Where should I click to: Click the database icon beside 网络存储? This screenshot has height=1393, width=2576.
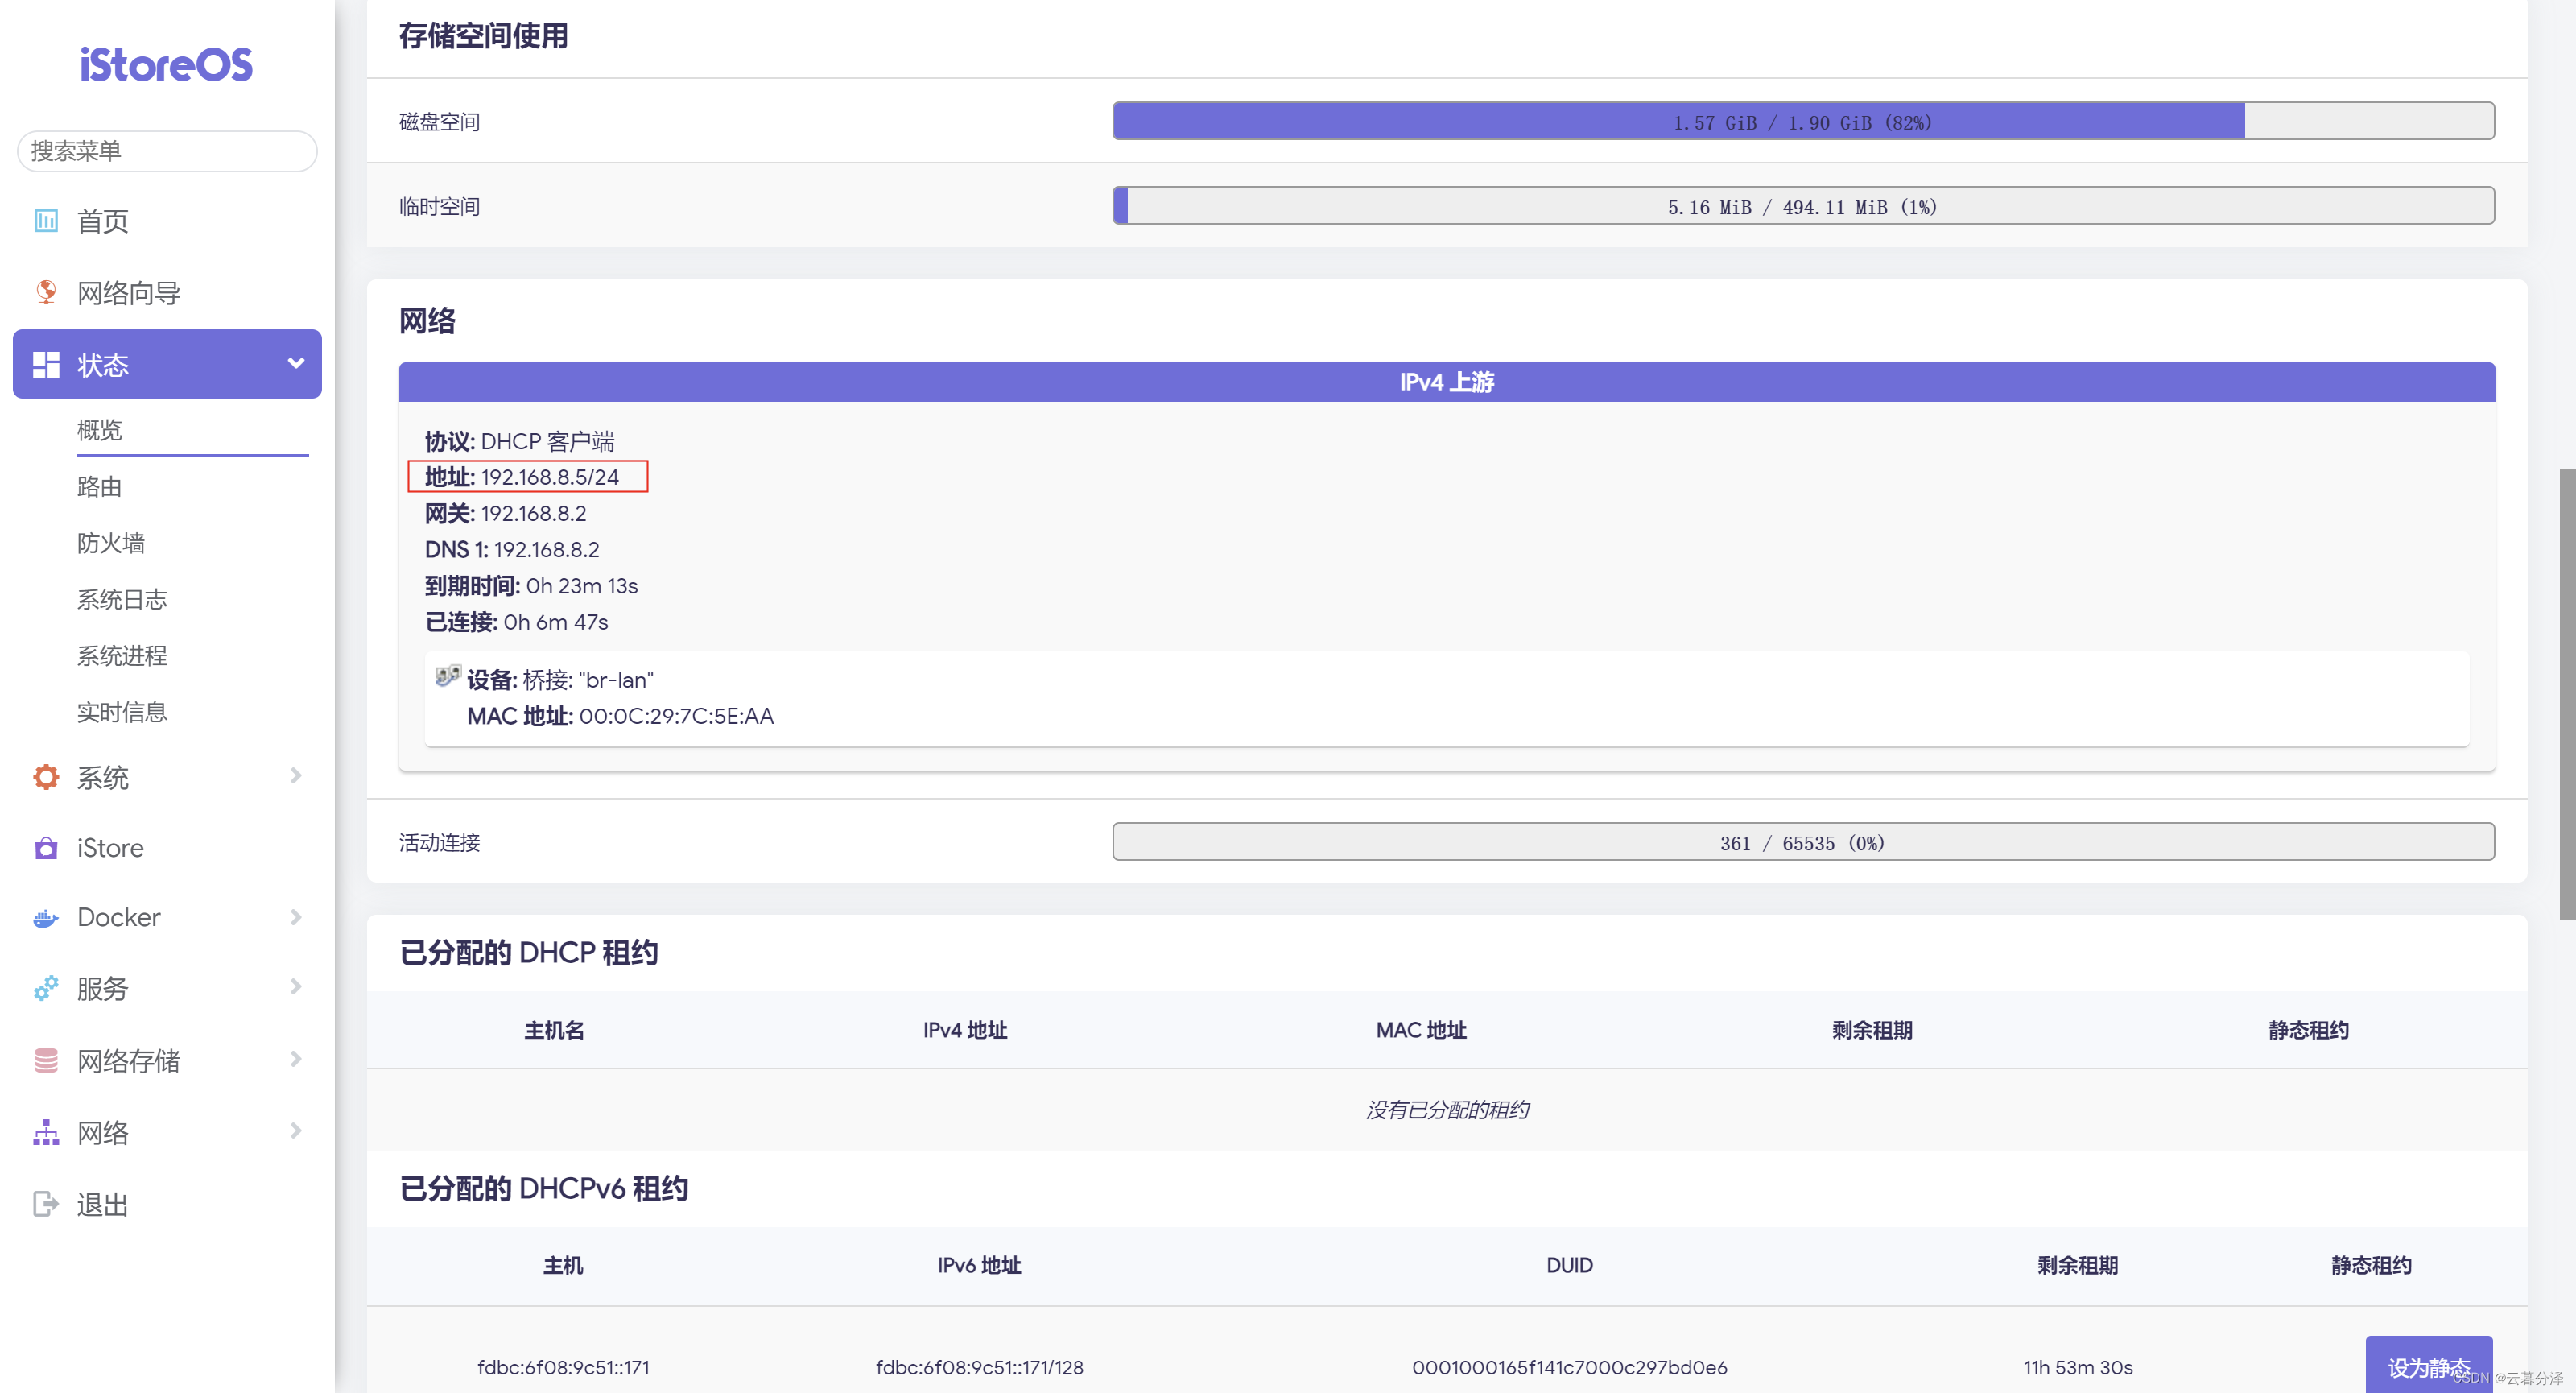pos(46,1060)
